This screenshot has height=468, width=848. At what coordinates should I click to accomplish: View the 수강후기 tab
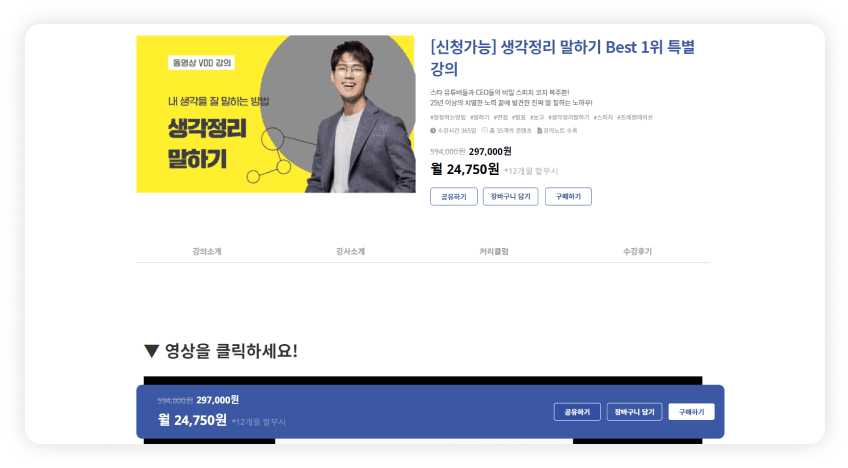tap(638, 252)
